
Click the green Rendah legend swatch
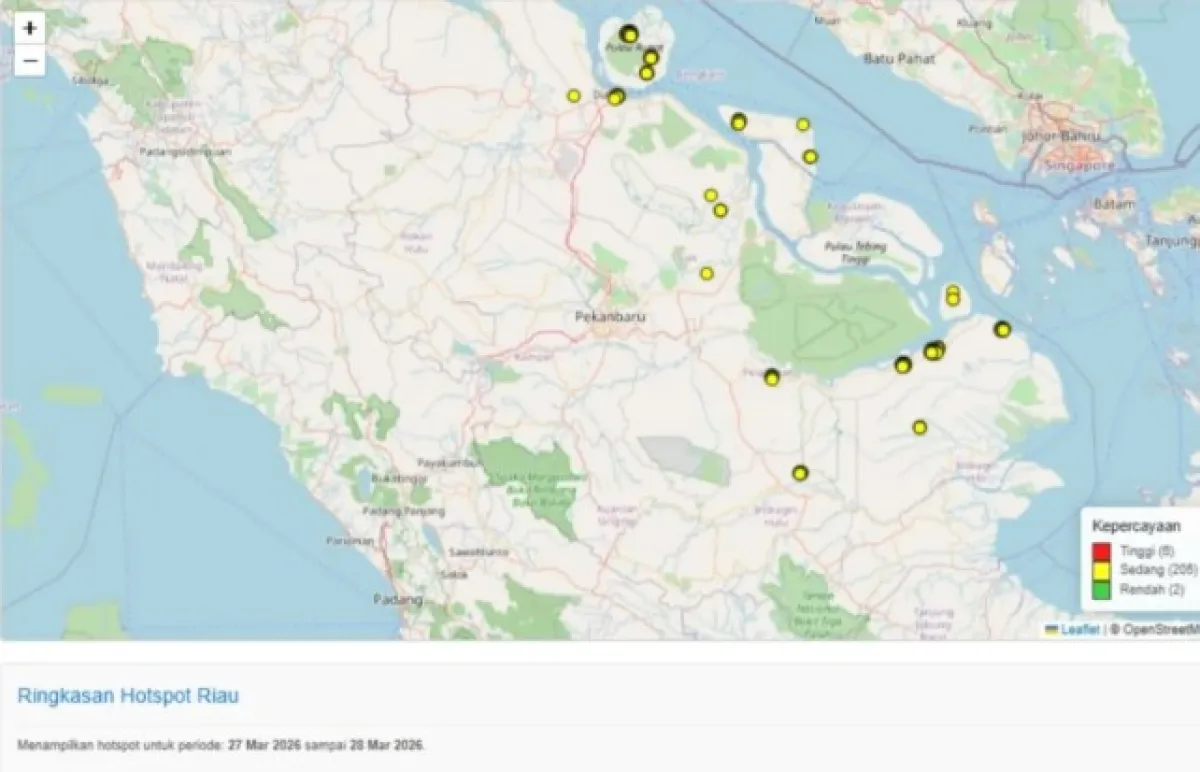coord(1101,589)
